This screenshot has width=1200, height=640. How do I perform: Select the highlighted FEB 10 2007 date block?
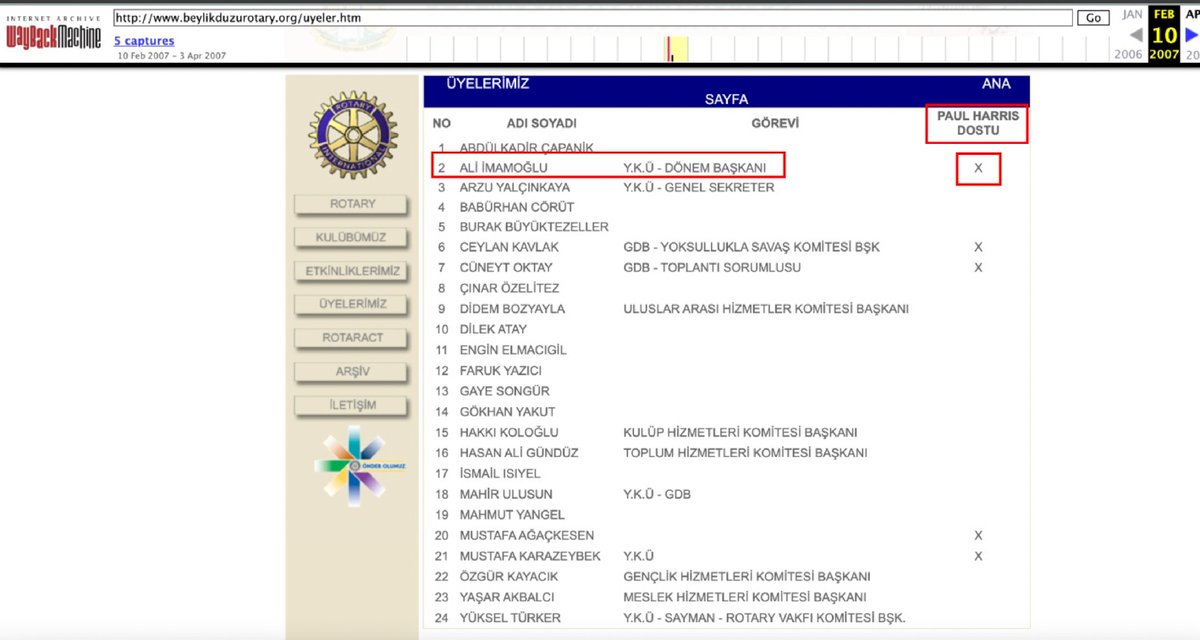[1163, 30]
